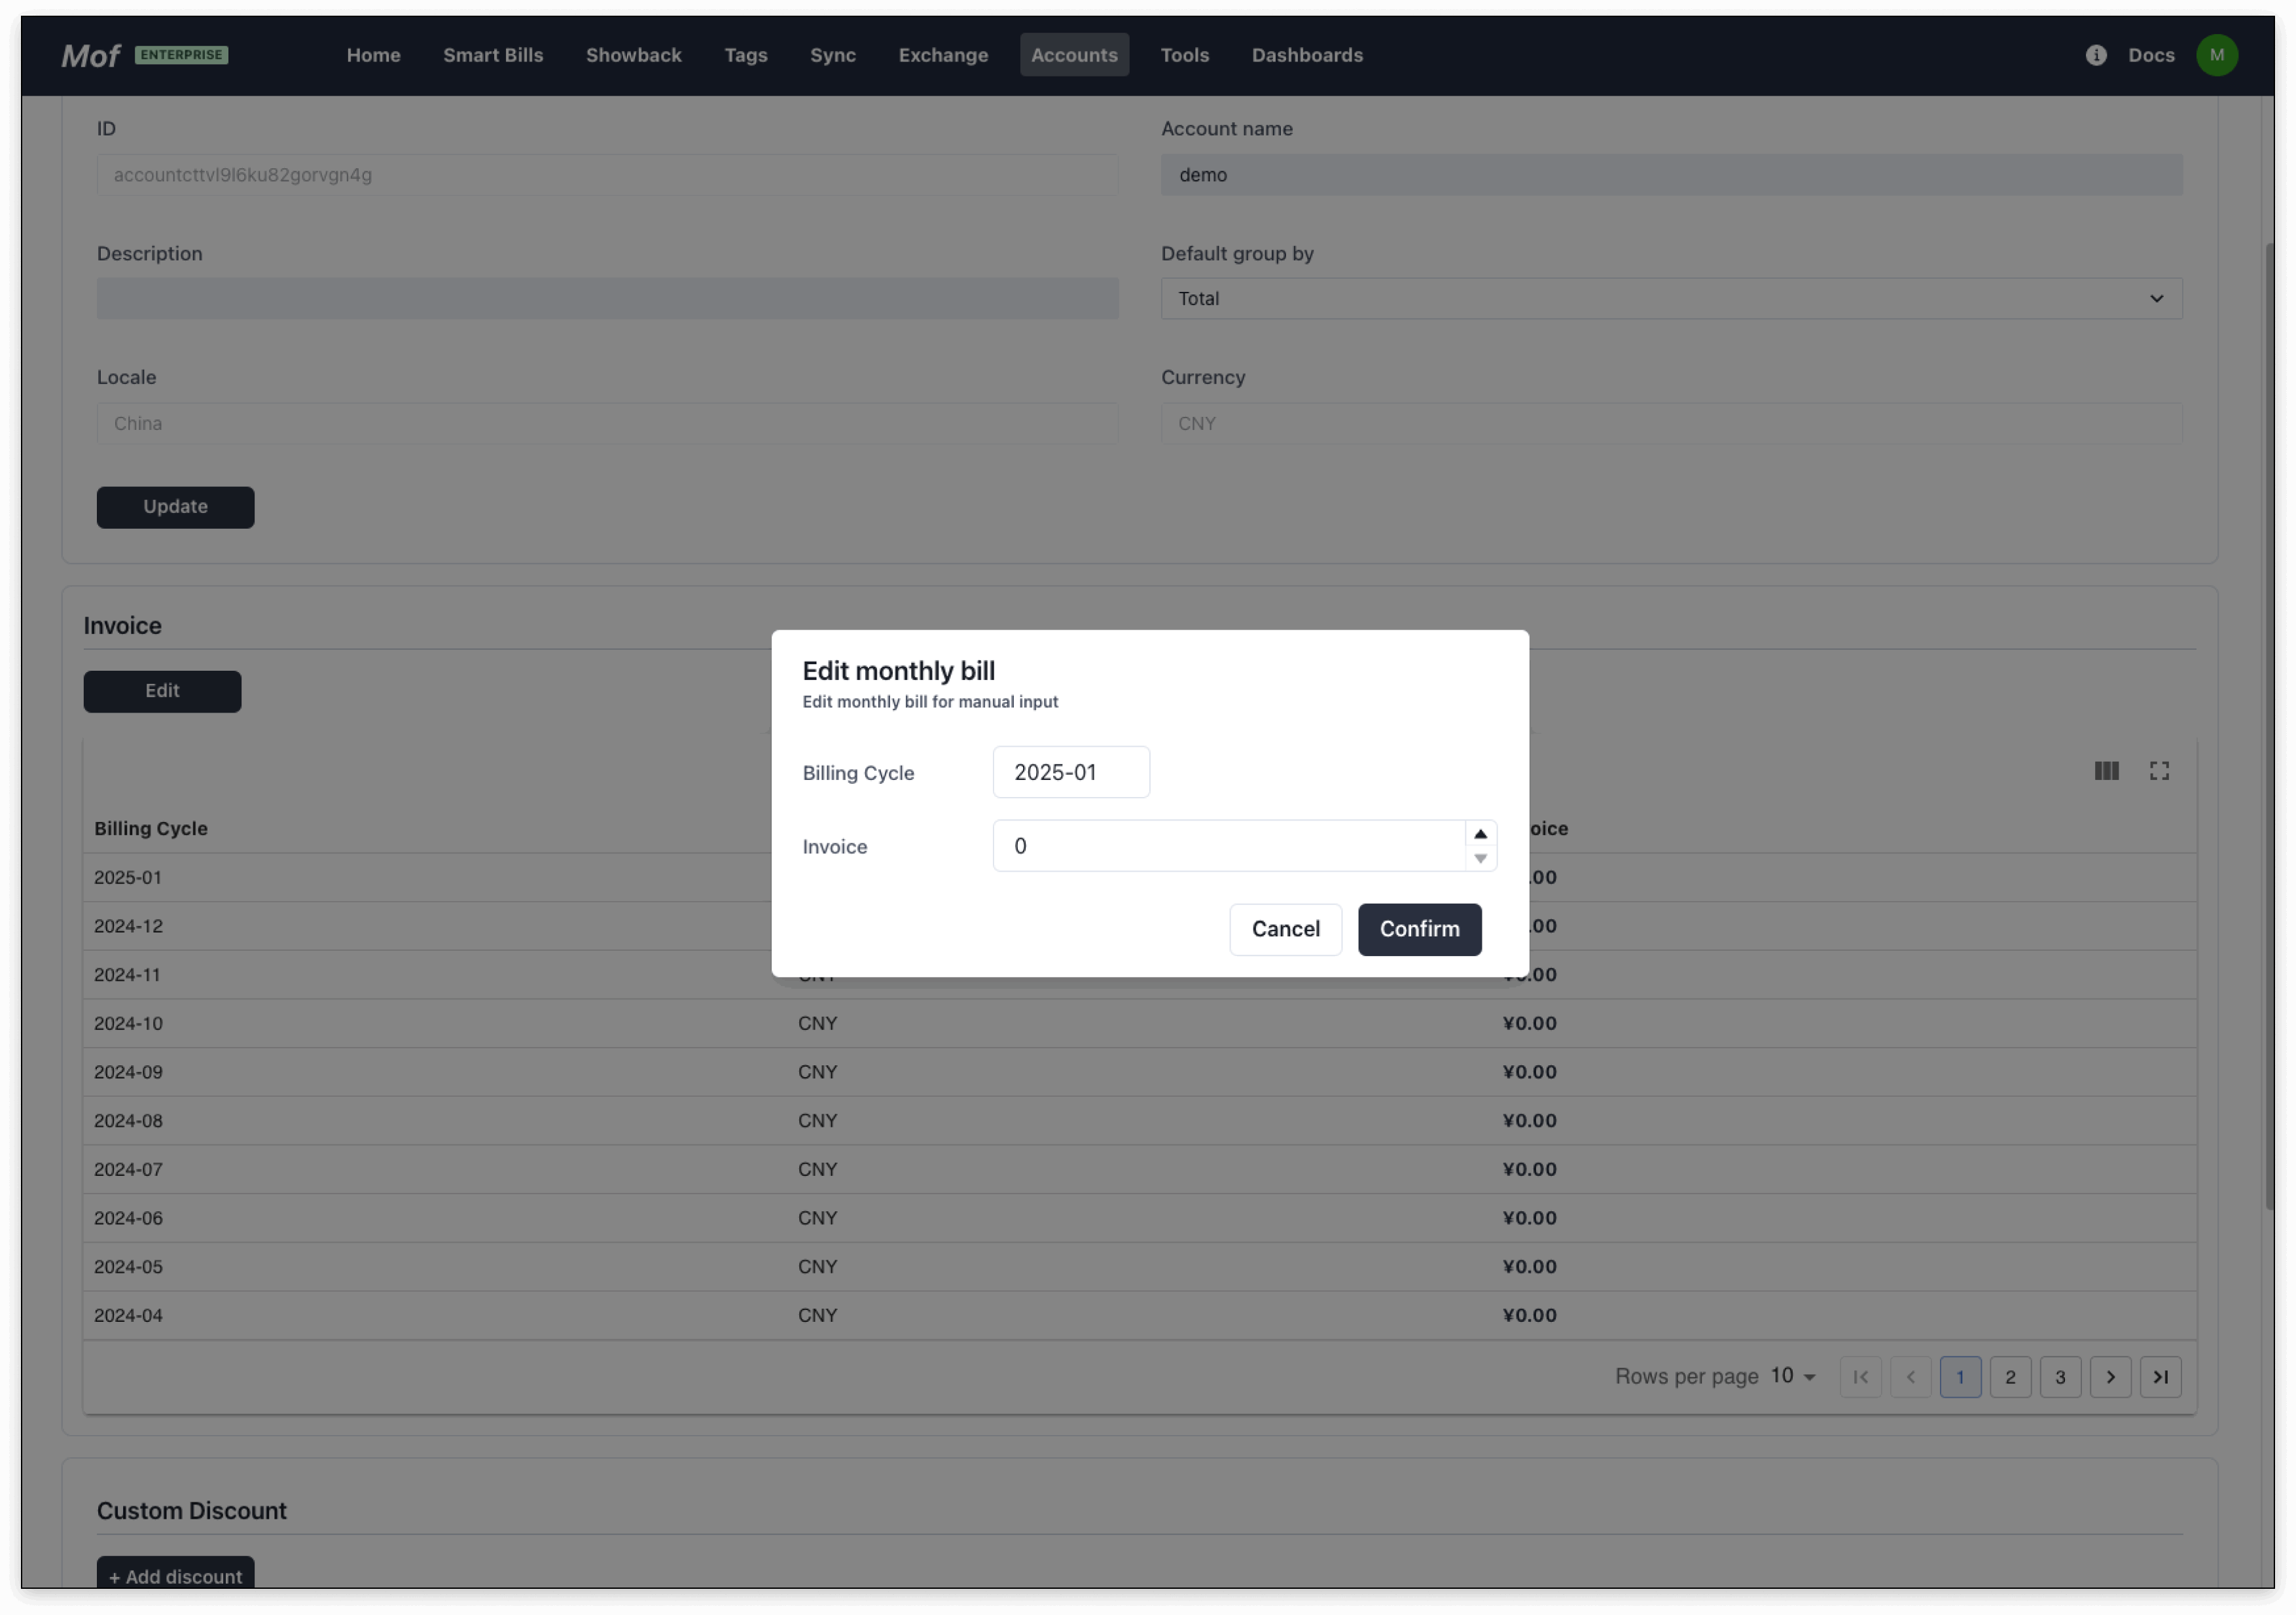Click the ID field with account identifier
2296x1615 pixels.
click(x=607, y=175)
